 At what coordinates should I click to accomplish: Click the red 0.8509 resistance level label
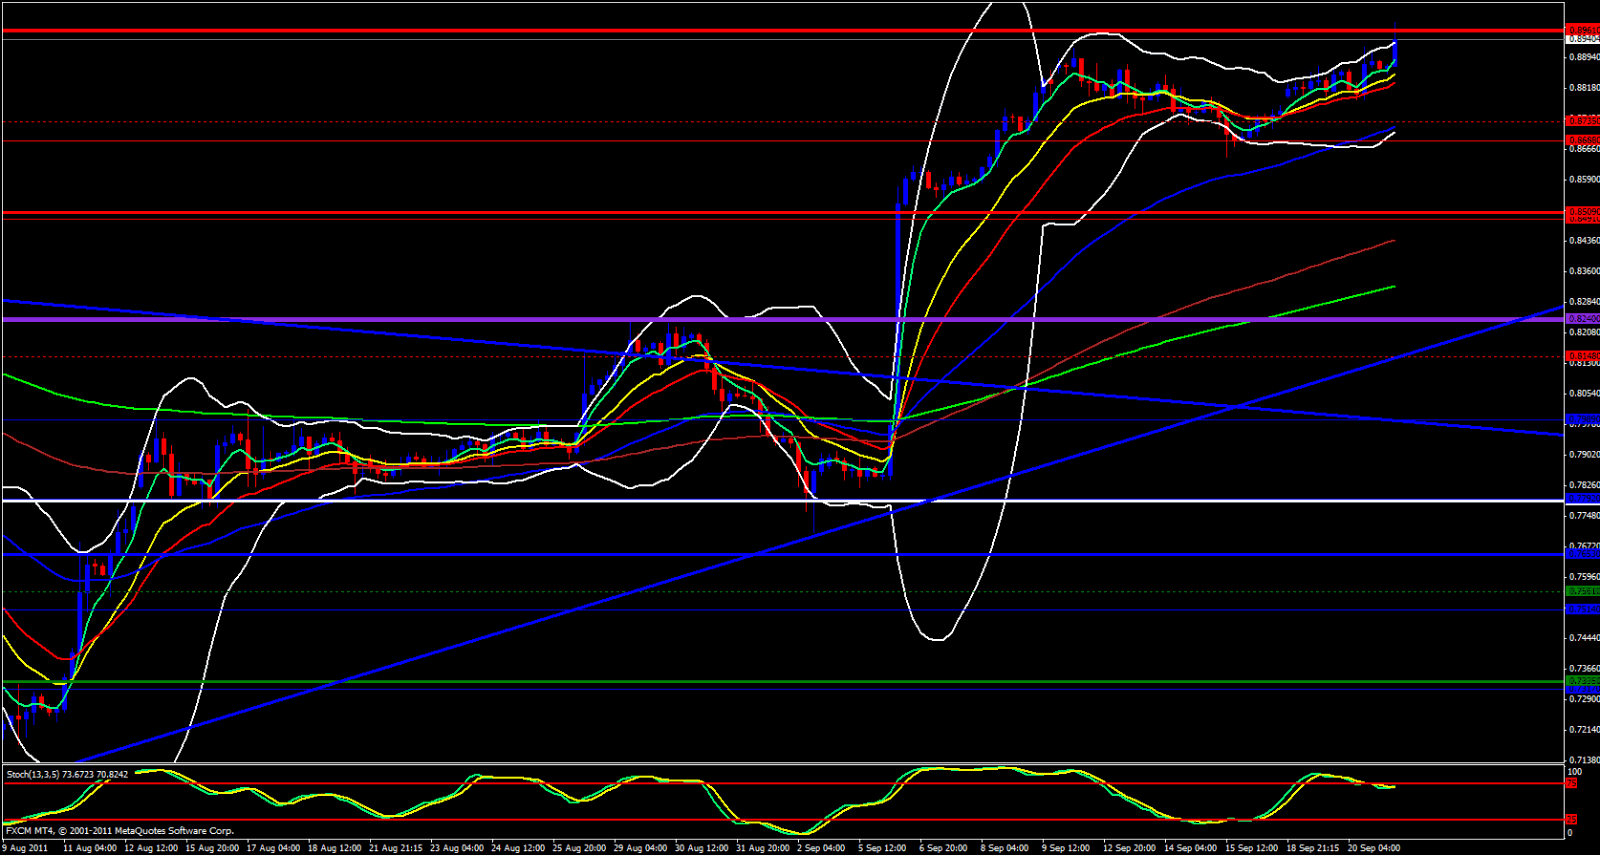click(x=1582, y=211)
